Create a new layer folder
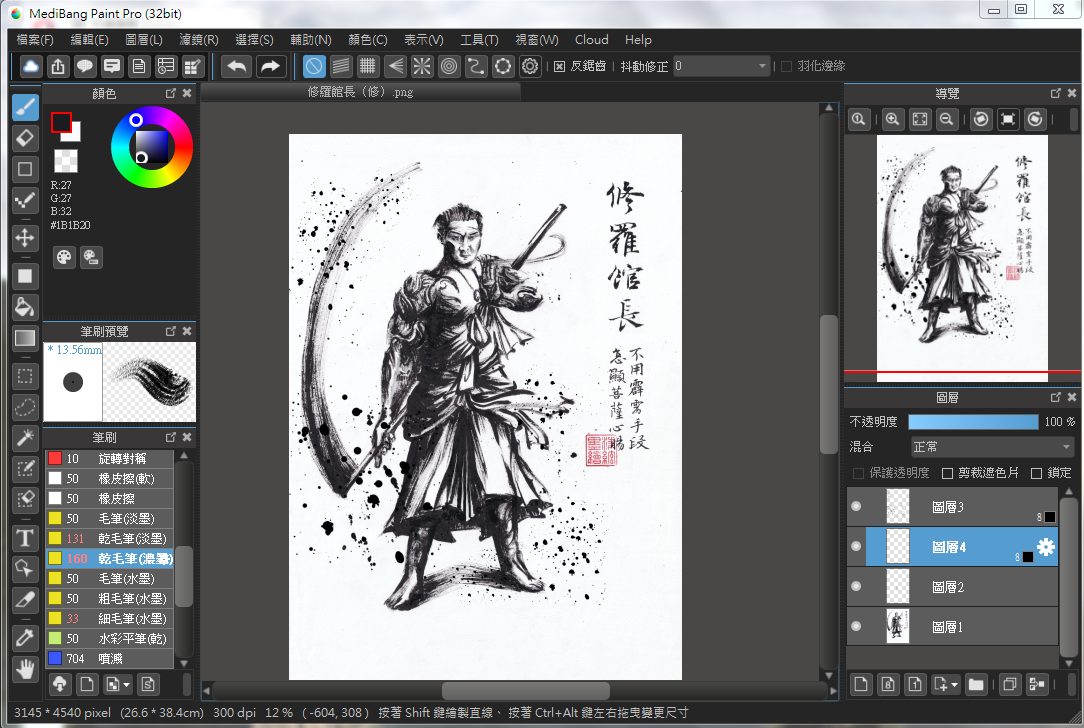This screenshot has height=728, width=1084. click(975, 684)
